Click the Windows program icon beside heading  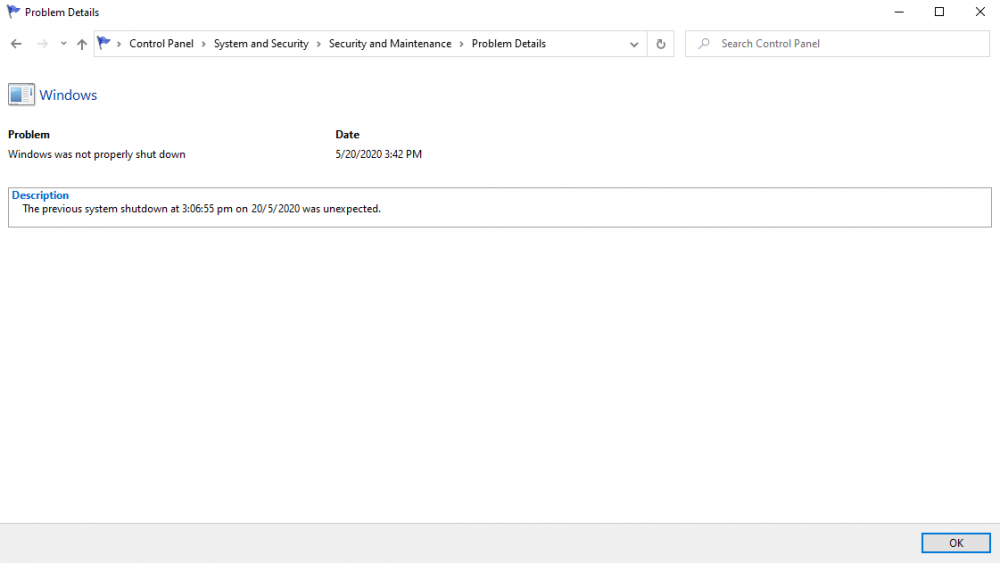[21, 95]
